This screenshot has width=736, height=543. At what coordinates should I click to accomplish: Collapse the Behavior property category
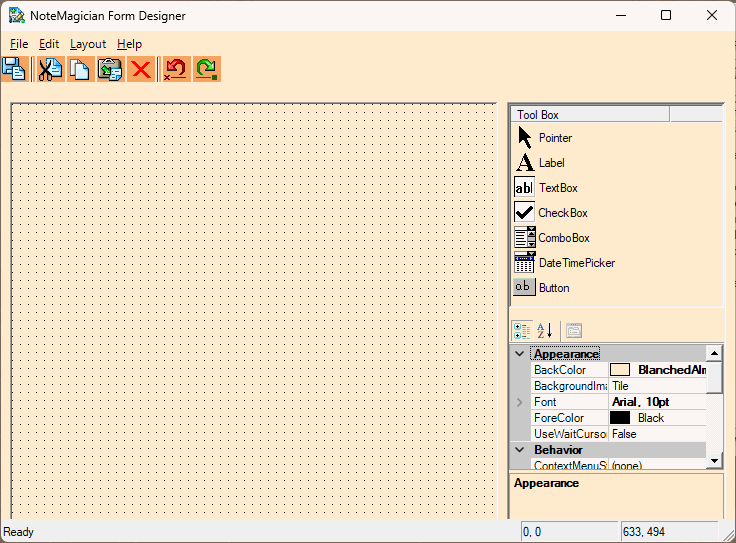[x=519, y=450]
